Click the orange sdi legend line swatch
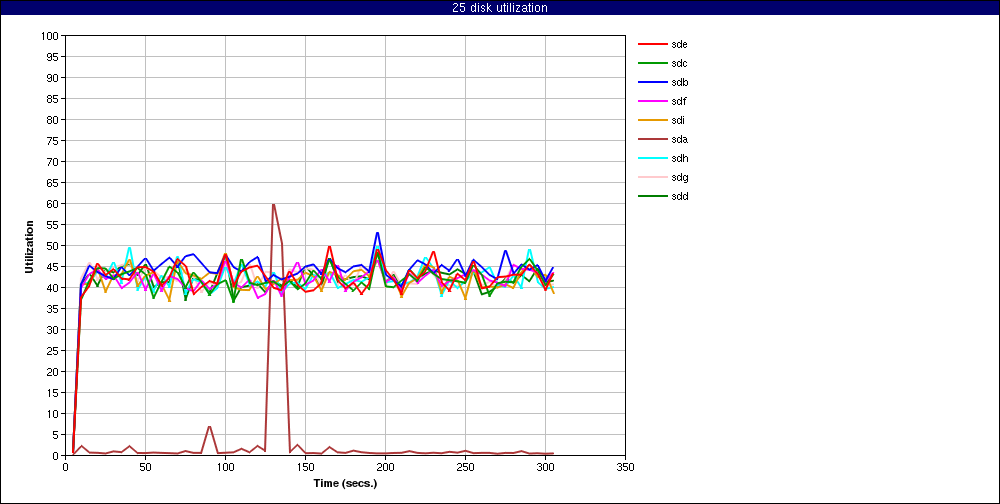The width and height of the screenshot is (1000, 504). pos(652,121)
